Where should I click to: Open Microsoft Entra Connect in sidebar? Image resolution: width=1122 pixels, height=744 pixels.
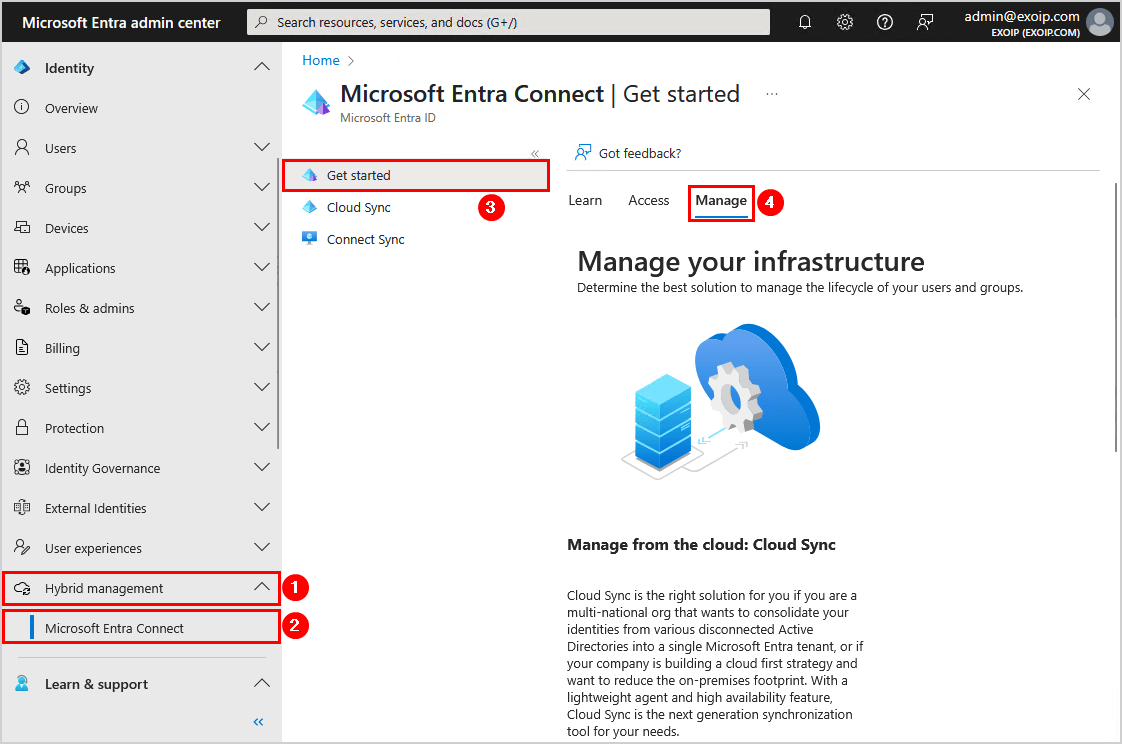[115, 628]
